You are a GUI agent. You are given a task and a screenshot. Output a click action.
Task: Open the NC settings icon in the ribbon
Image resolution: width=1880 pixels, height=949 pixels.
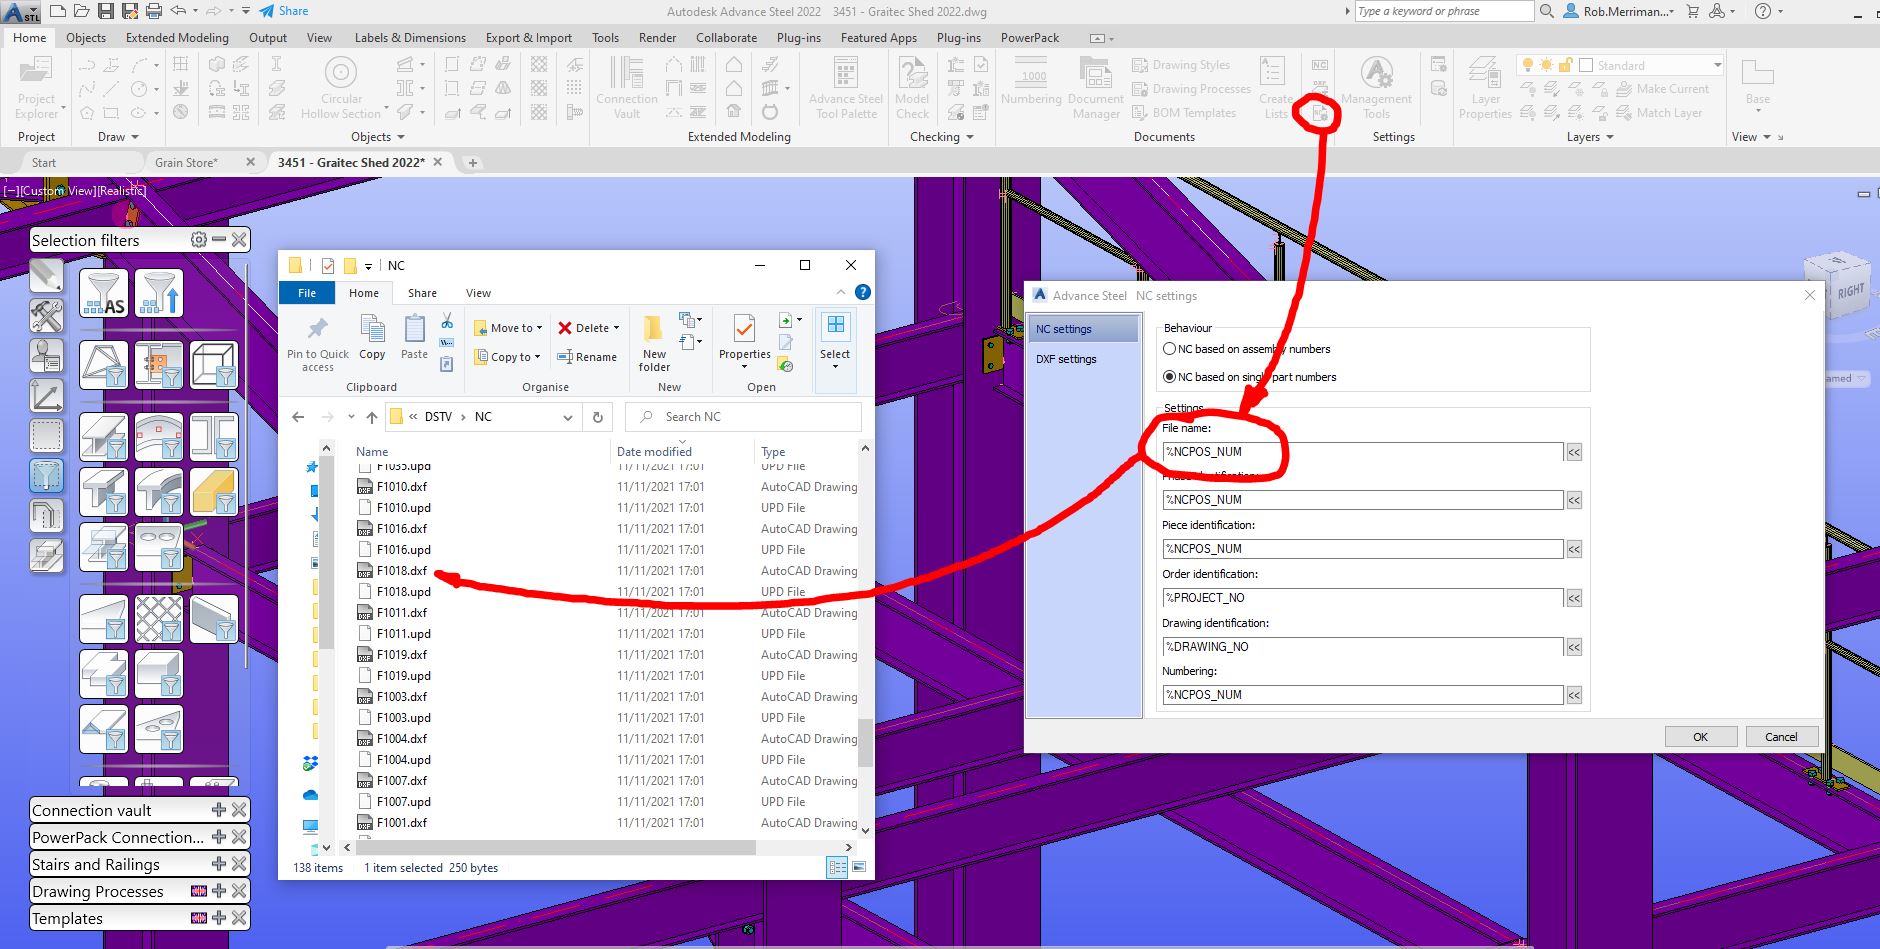1319,113
